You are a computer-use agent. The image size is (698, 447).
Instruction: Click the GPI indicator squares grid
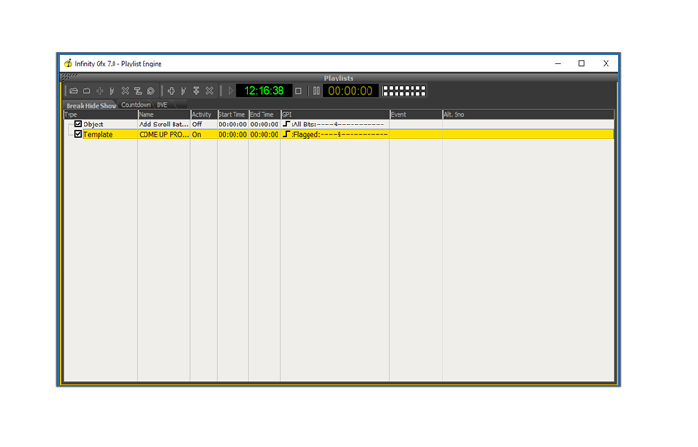pyautogui.click(x=404, y=91)
